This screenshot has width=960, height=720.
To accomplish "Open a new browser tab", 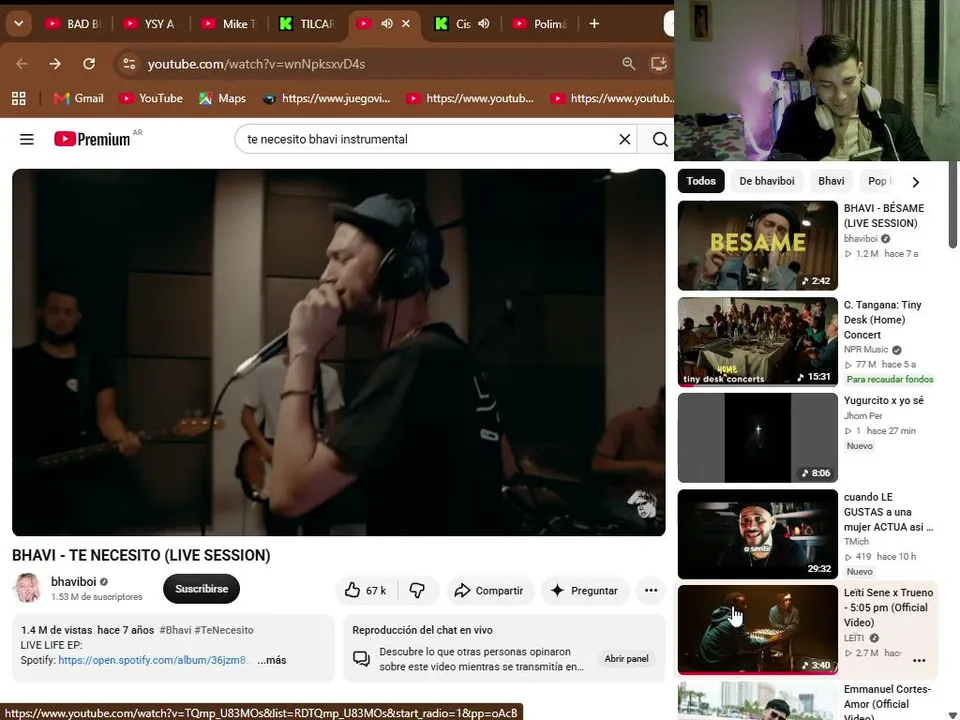I will pyautogui.click(x=594, y=24).
